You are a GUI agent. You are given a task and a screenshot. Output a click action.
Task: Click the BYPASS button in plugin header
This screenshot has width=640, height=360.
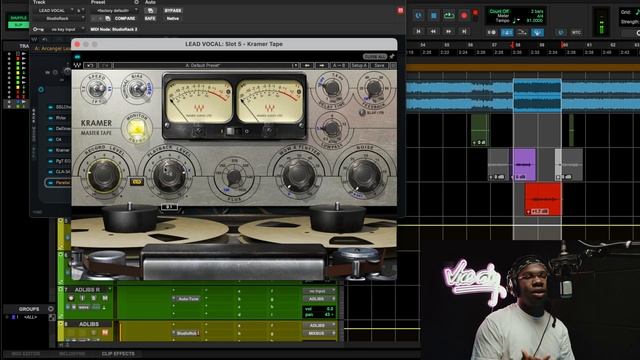pyautogui.click(x=173, y=11)
